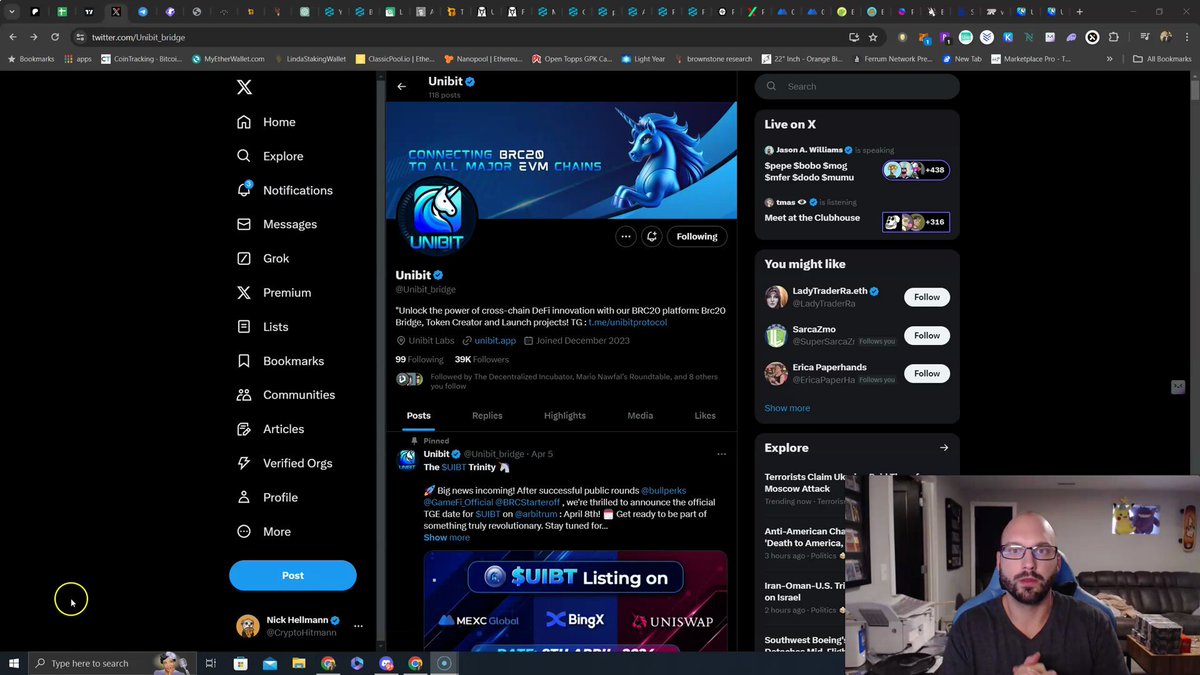This screenshot has width=1200, height=675.
Task: Open Profile in sidebar
Action: (267, 497)
